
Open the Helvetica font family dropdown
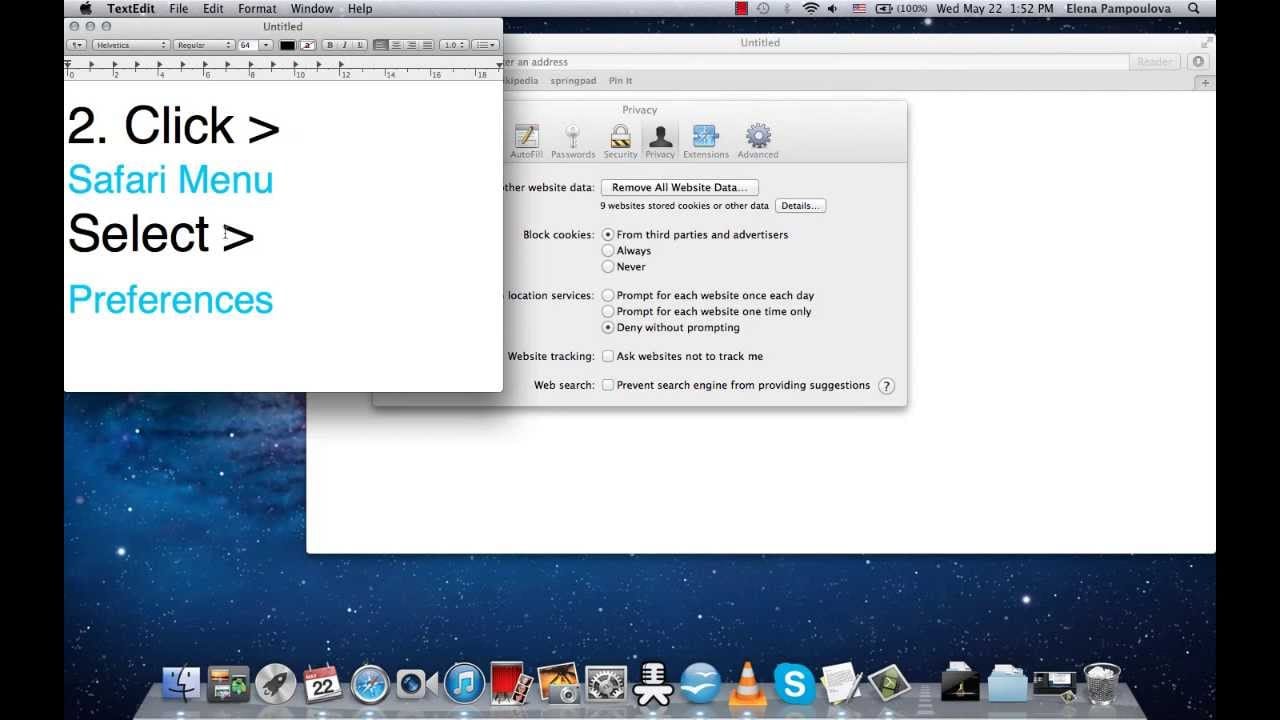click(131, 45)
